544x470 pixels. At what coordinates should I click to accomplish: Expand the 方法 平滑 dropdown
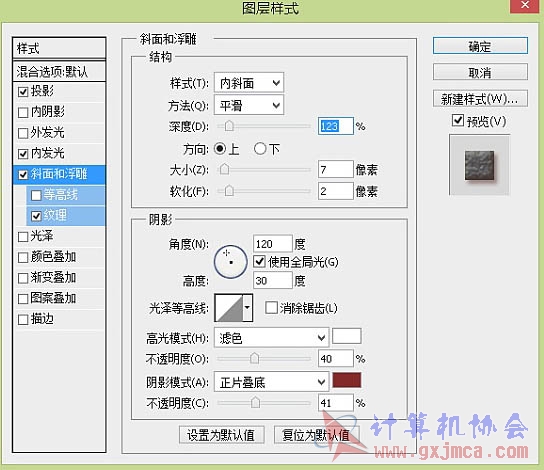(x=249, y=105)
